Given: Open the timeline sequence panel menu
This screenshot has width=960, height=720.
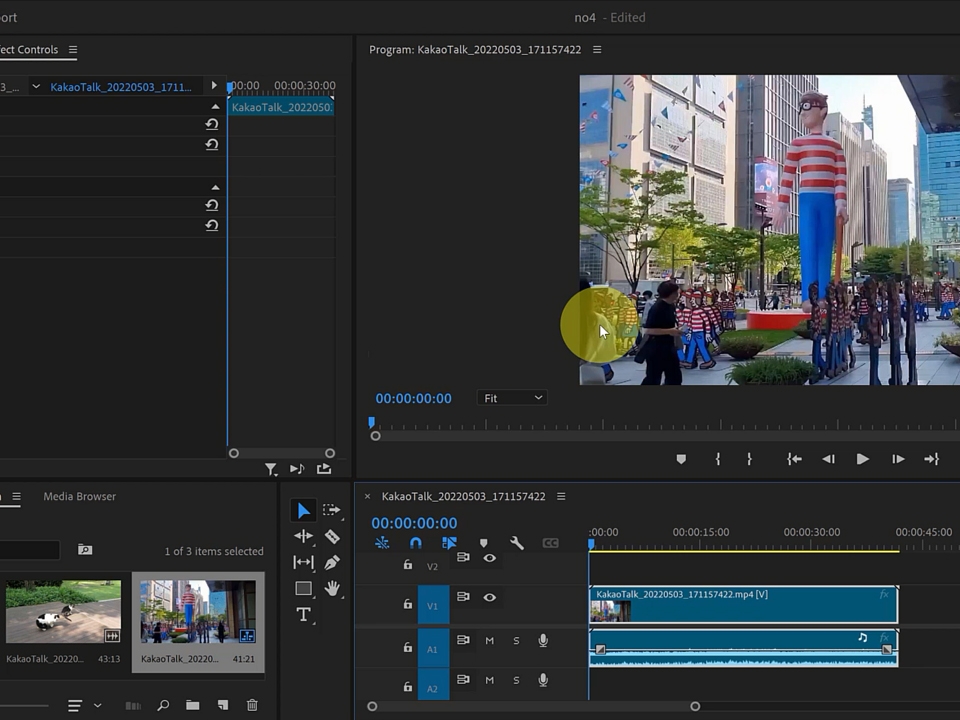Looking at the screenshot, I should click(x=561, y=497).
